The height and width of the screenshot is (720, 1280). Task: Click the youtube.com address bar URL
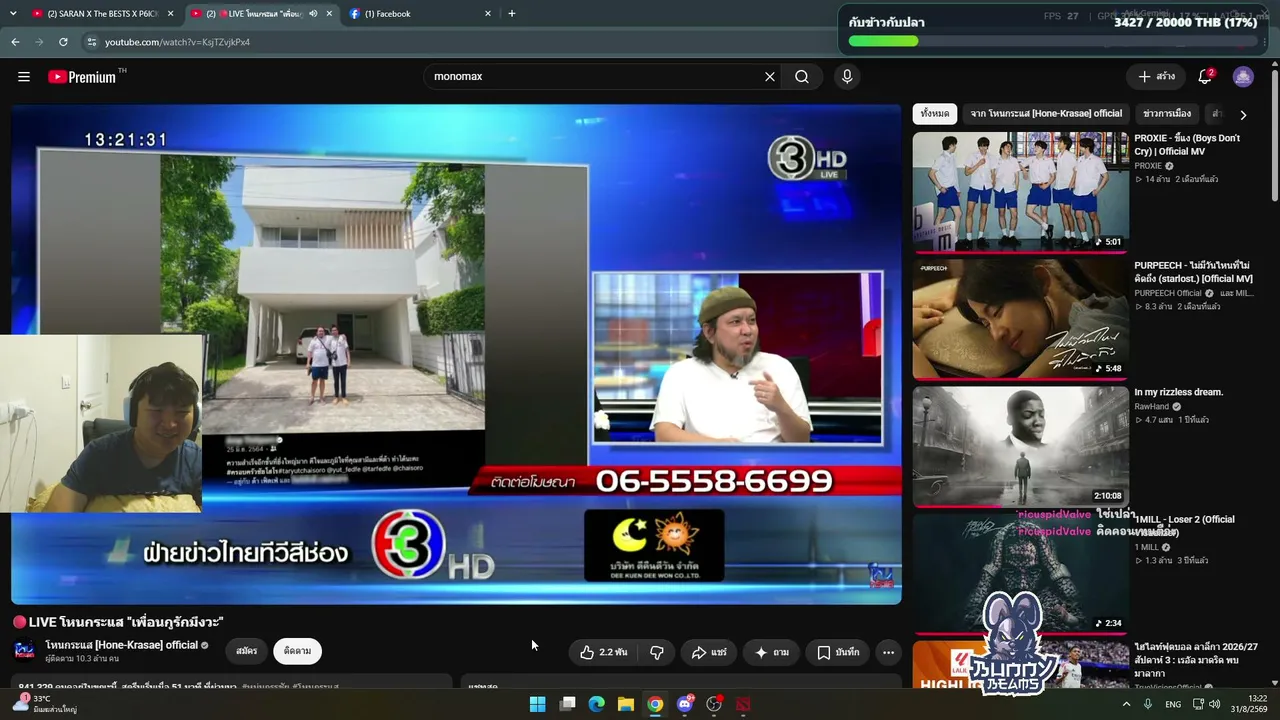(177, 42)
